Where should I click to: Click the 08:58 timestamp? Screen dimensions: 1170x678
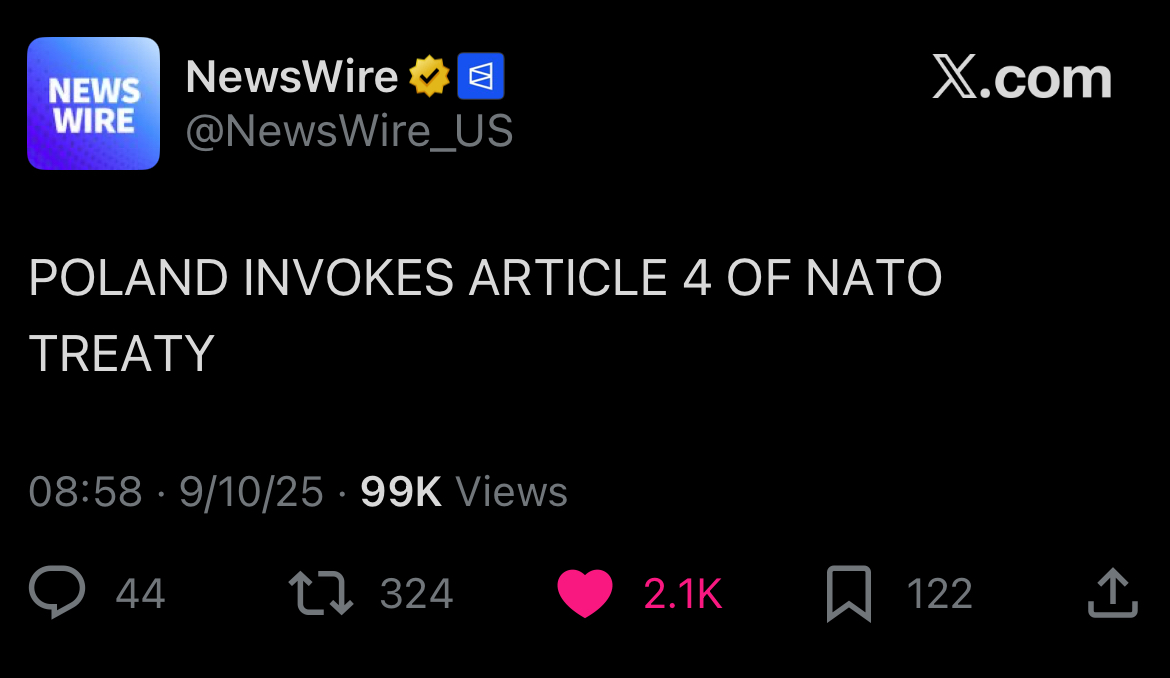click(x=85, y=492)
